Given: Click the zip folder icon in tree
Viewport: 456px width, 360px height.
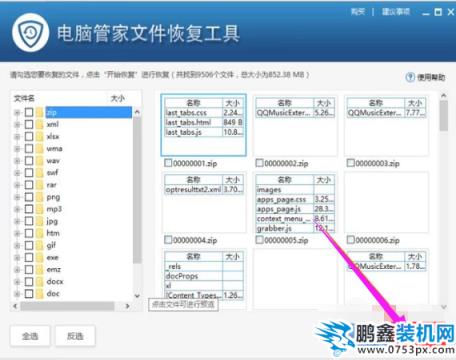Looking at the screenshot, I should 40,112.
